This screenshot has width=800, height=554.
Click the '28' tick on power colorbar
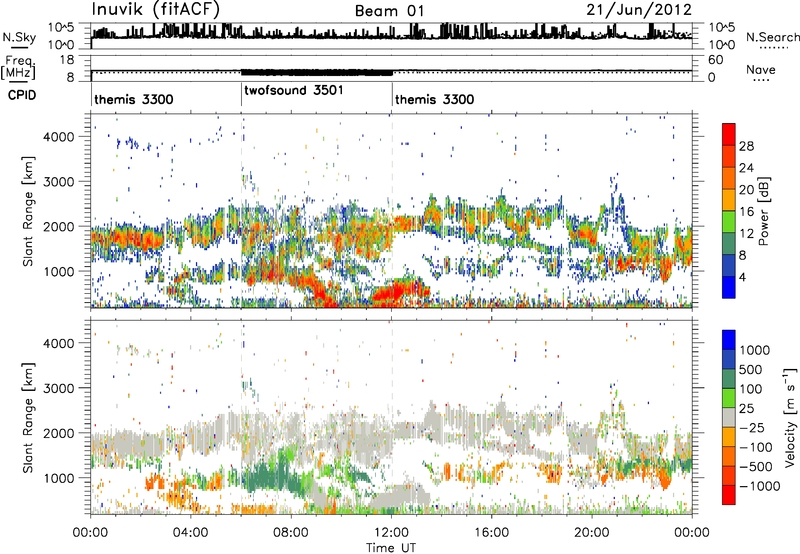[746, 146]
